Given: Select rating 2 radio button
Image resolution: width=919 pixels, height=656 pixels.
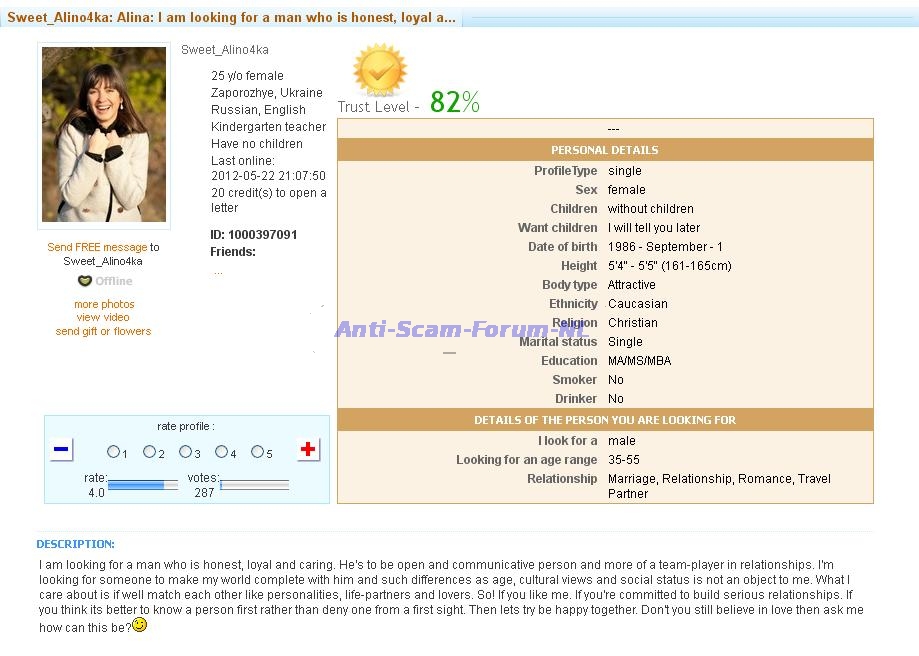Looking at the screenshot, I should 149,452.
